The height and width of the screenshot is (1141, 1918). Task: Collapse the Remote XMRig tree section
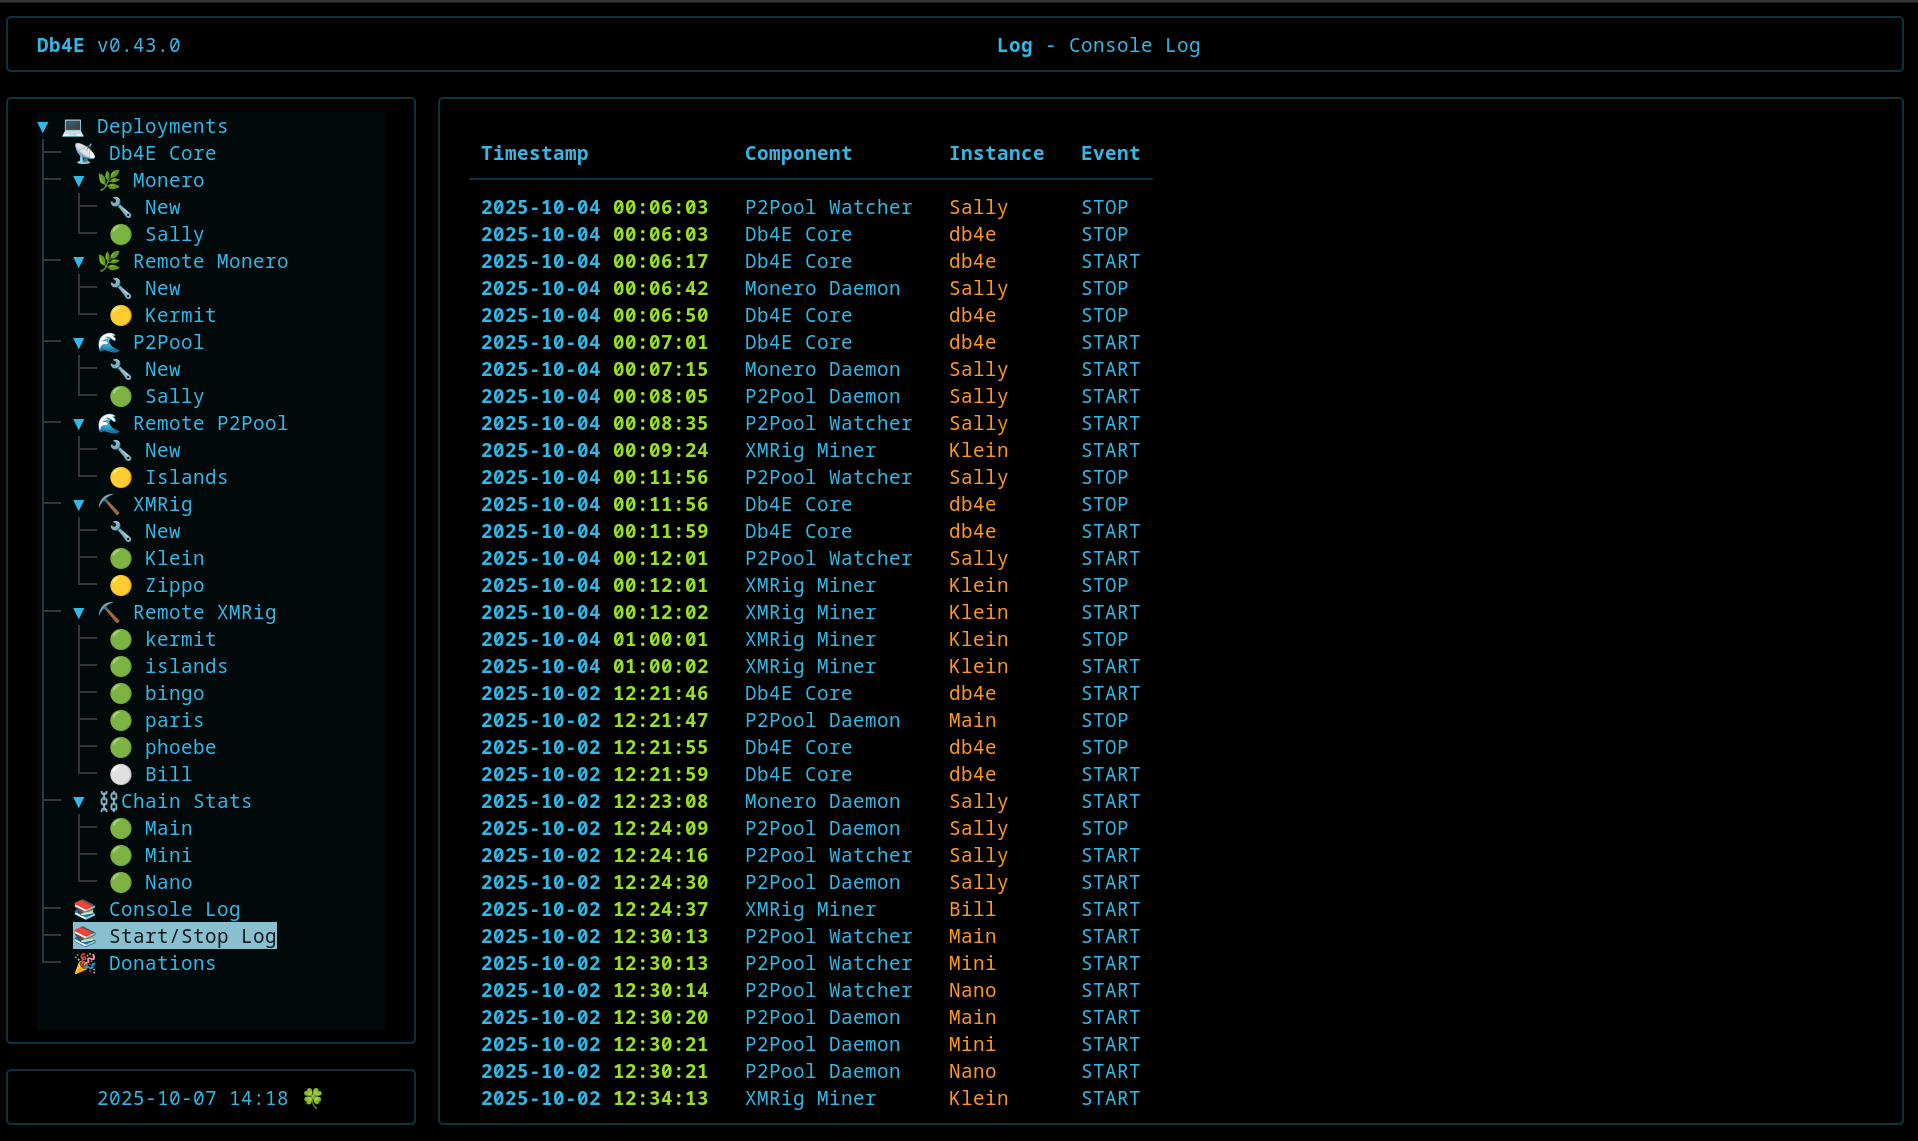coord(79,613)
